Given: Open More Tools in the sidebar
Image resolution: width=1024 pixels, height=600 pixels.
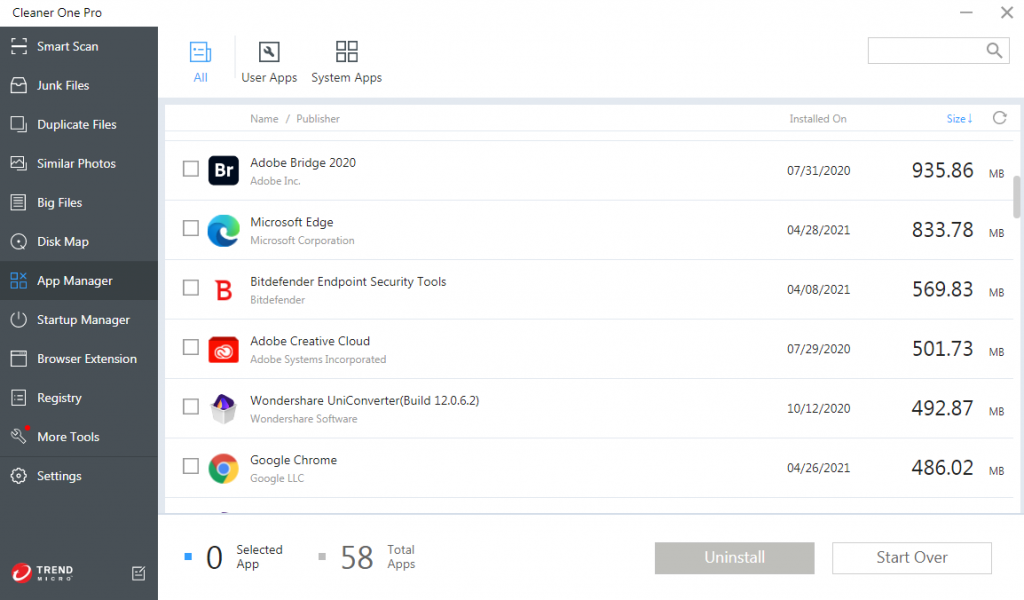Looking at the screenshot, I should pyautogui.click(x=78, y=437).
